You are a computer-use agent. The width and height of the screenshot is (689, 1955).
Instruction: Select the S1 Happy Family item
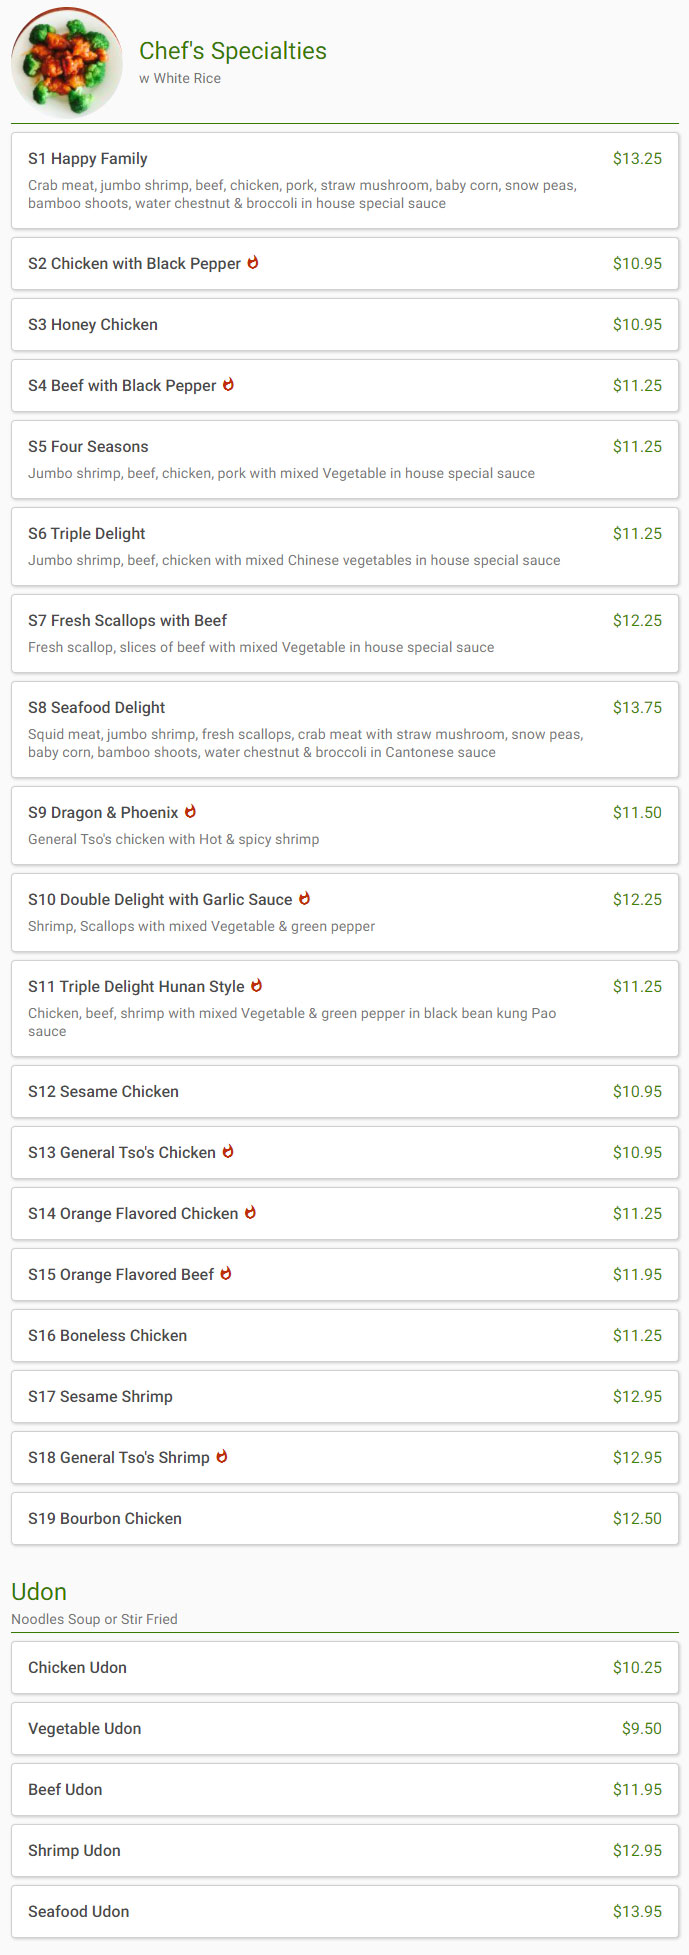point(345,181)
